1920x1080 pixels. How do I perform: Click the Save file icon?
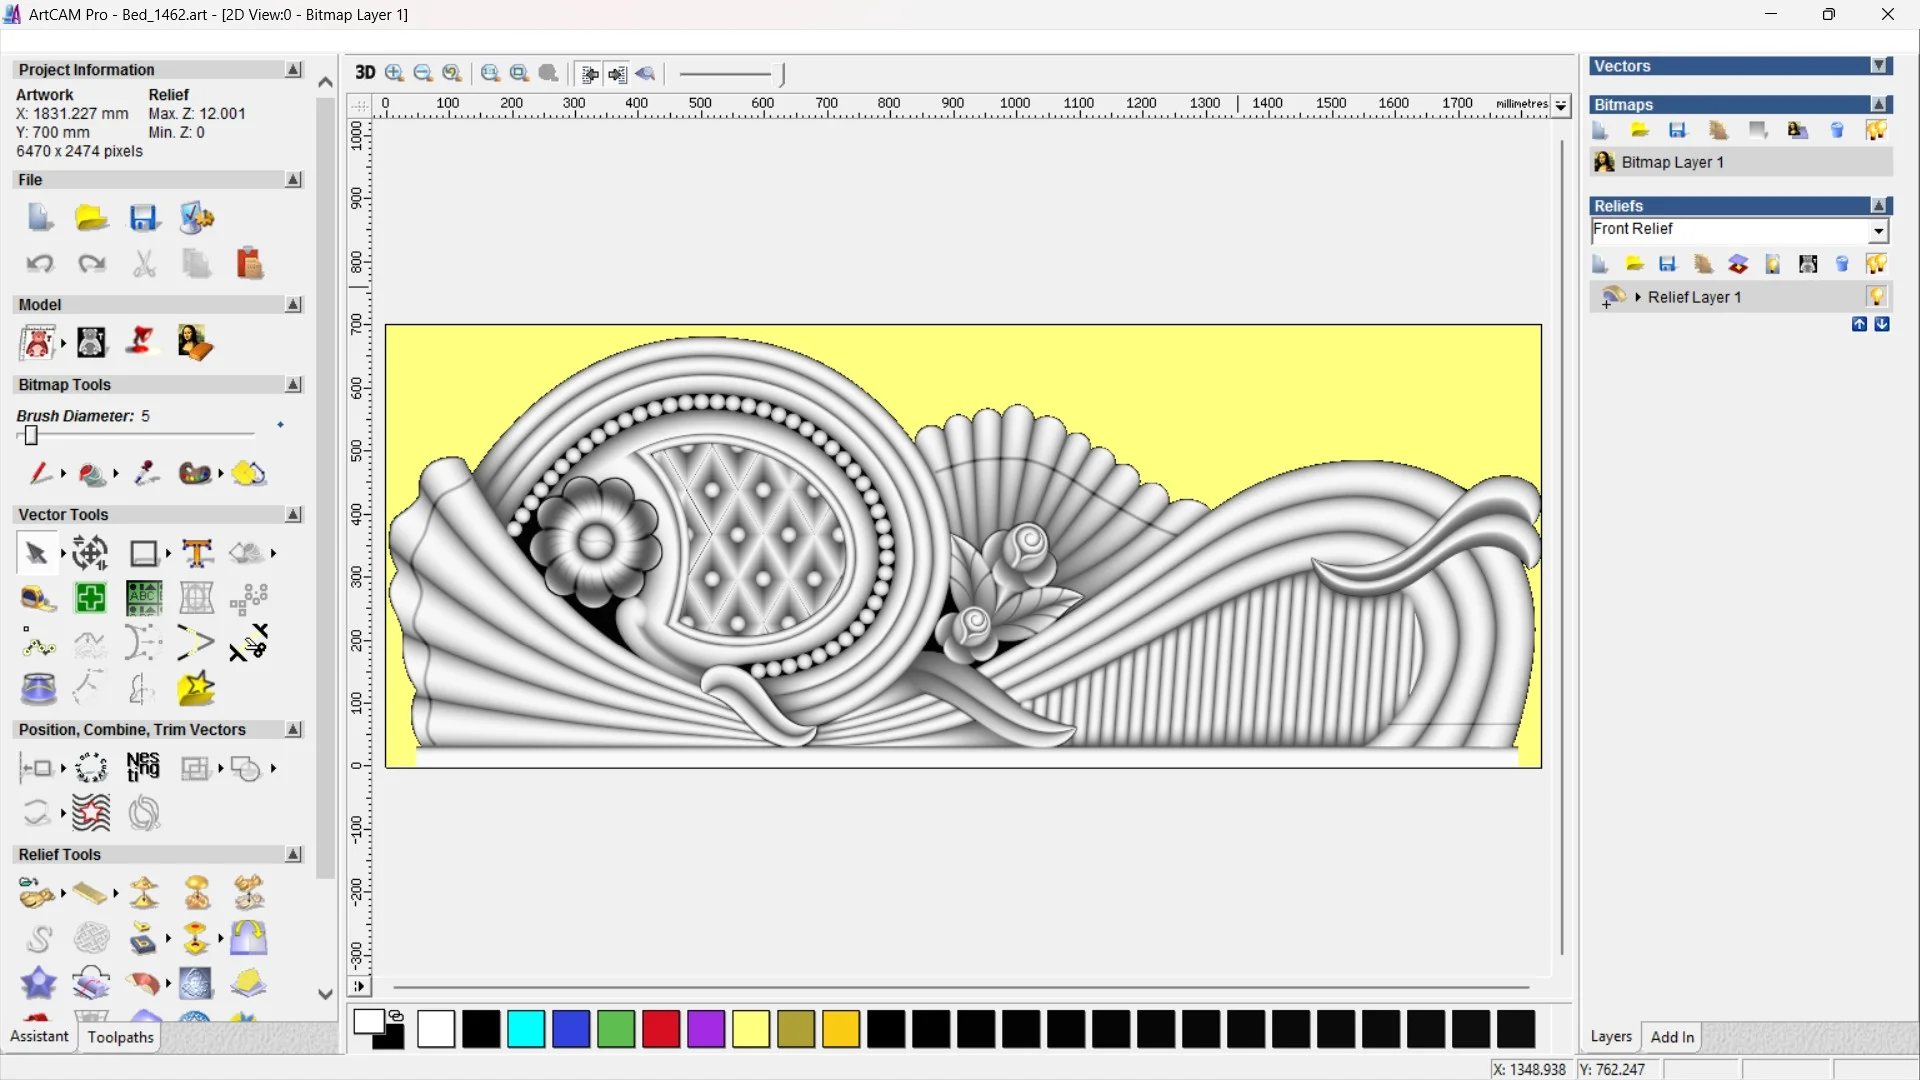point(144,218)
